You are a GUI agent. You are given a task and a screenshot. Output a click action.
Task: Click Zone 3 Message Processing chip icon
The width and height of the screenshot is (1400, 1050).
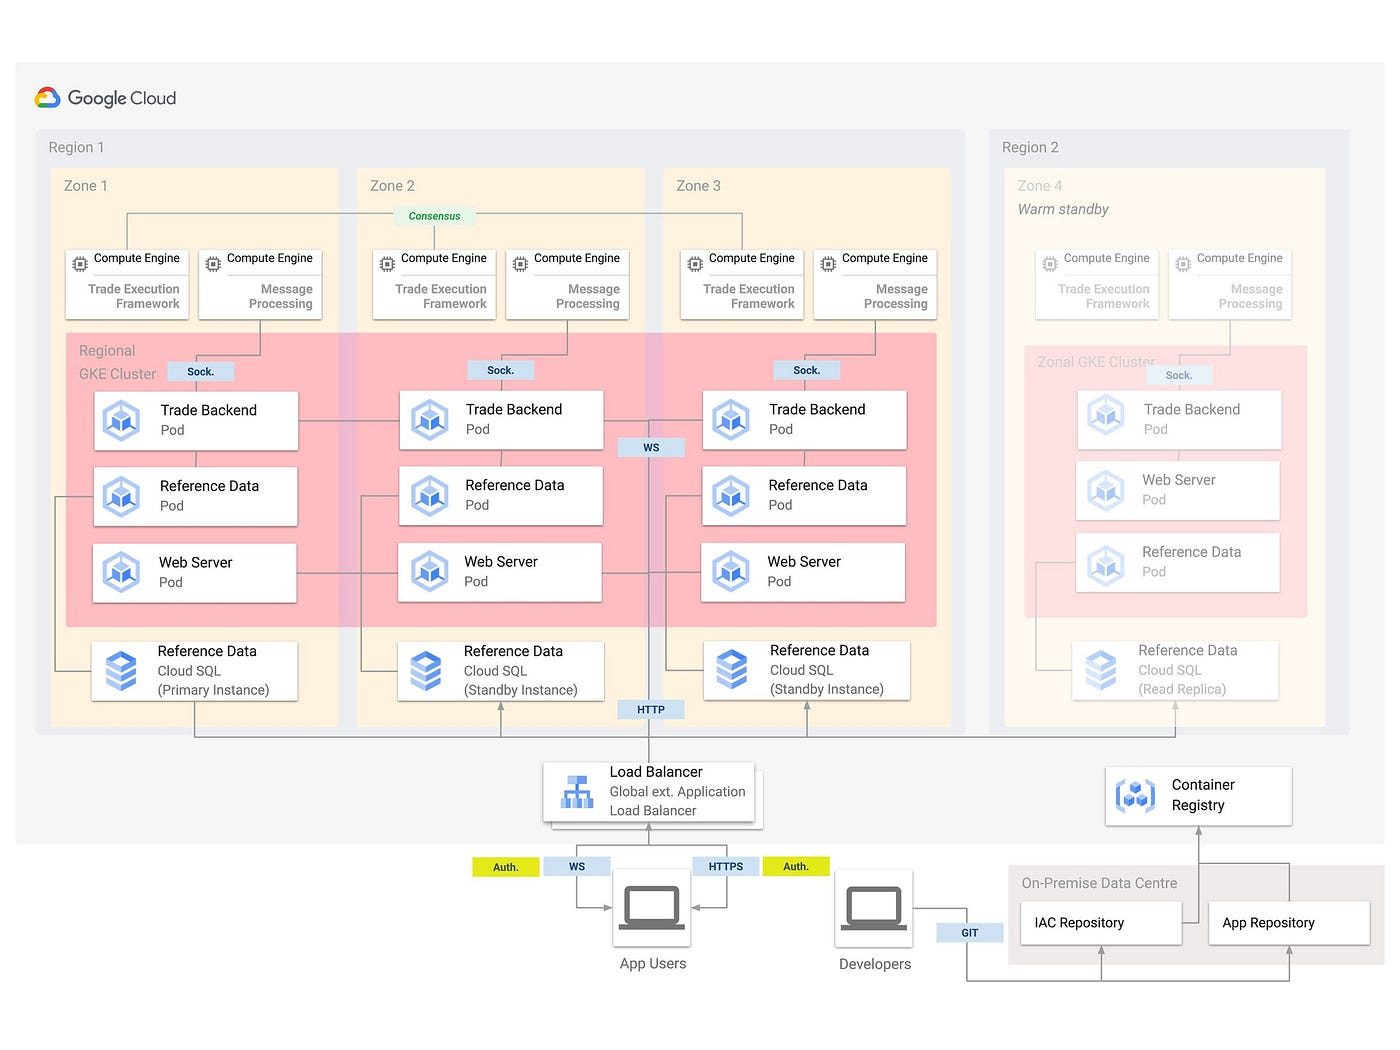[828, 264]
